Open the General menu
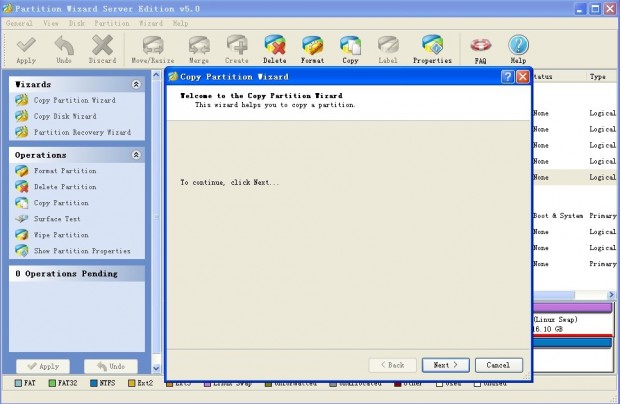The height and width of the screenshot is (404, 620). (x=19, y=23)
